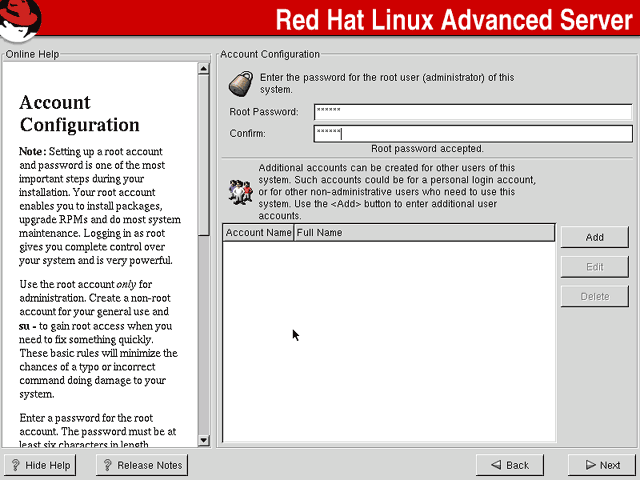This screenshot has height=480, width=640.
Task: Click the Hide Help label text
Action: 48,465
